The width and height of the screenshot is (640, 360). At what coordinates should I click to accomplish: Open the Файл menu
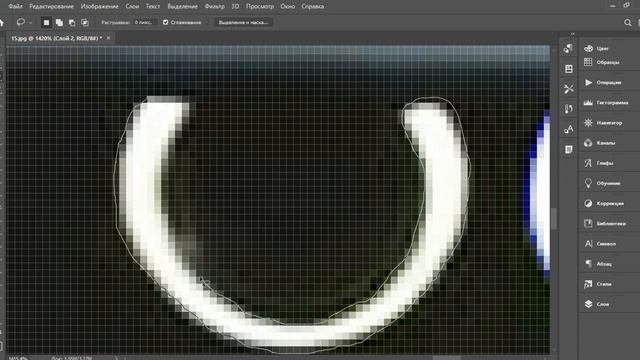(x=16, y=6)
